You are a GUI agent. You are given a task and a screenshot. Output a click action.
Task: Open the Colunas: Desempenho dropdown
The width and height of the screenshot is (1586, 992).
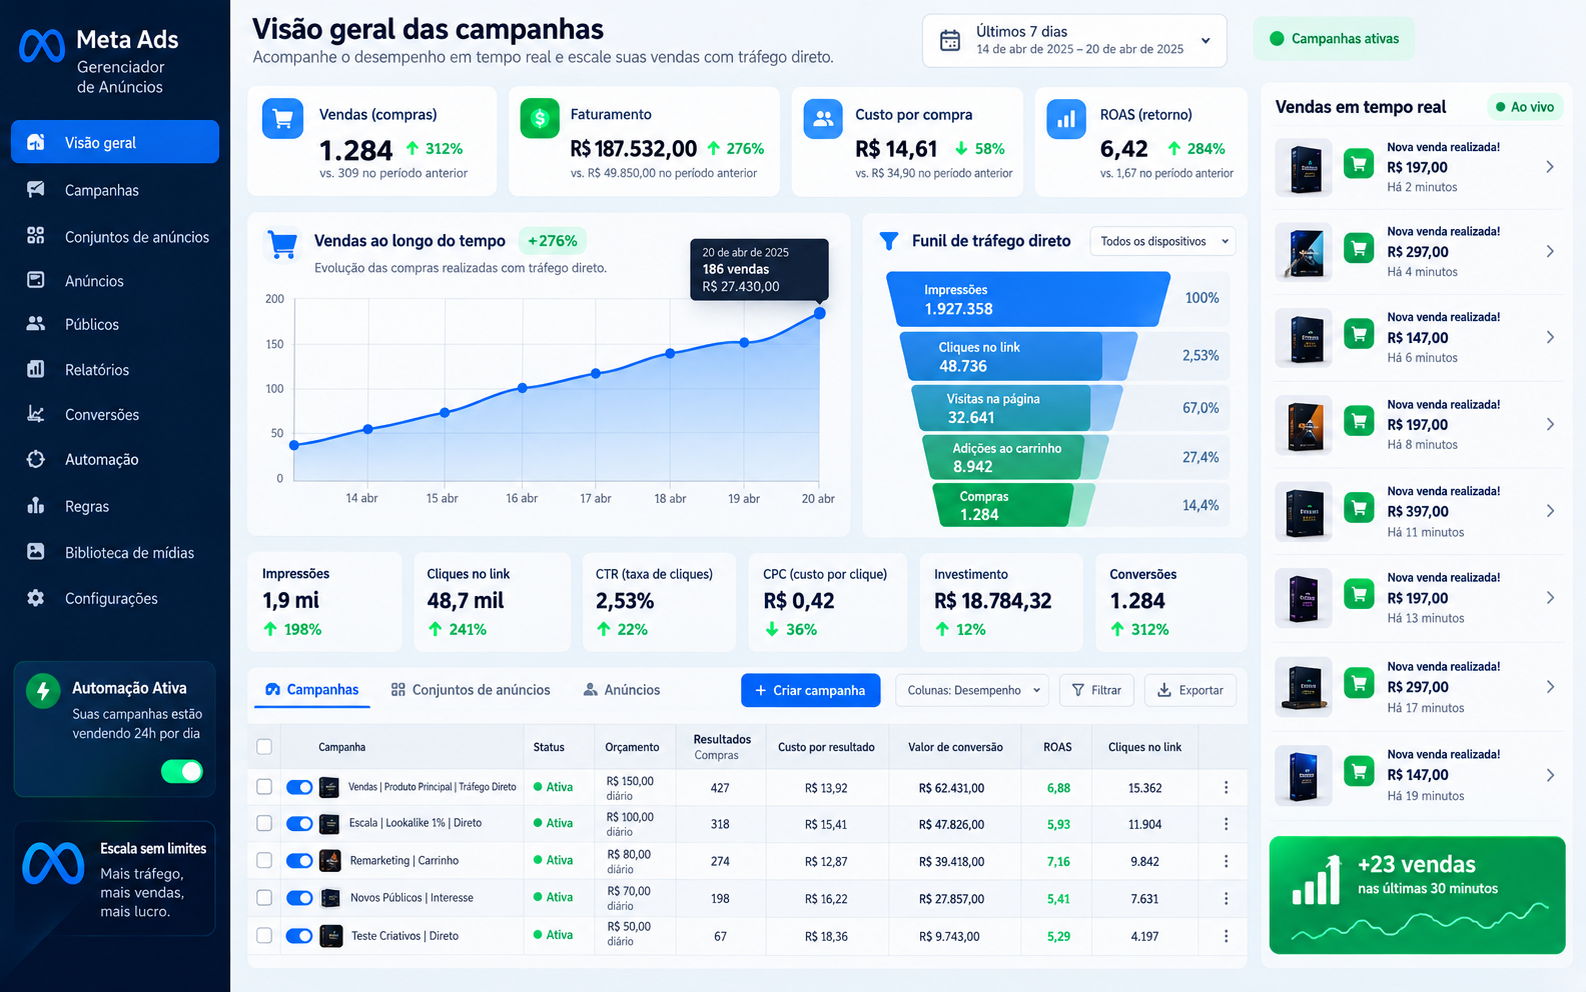(973, 690)
